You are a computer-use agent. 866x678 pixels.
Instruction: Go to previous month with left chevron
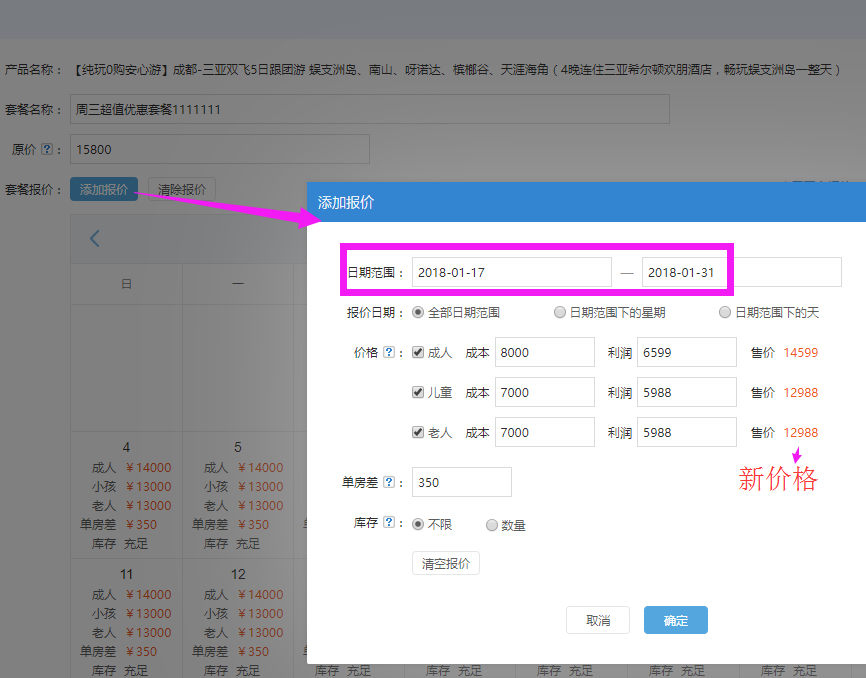pyautogui.click(x=95, y=238)
